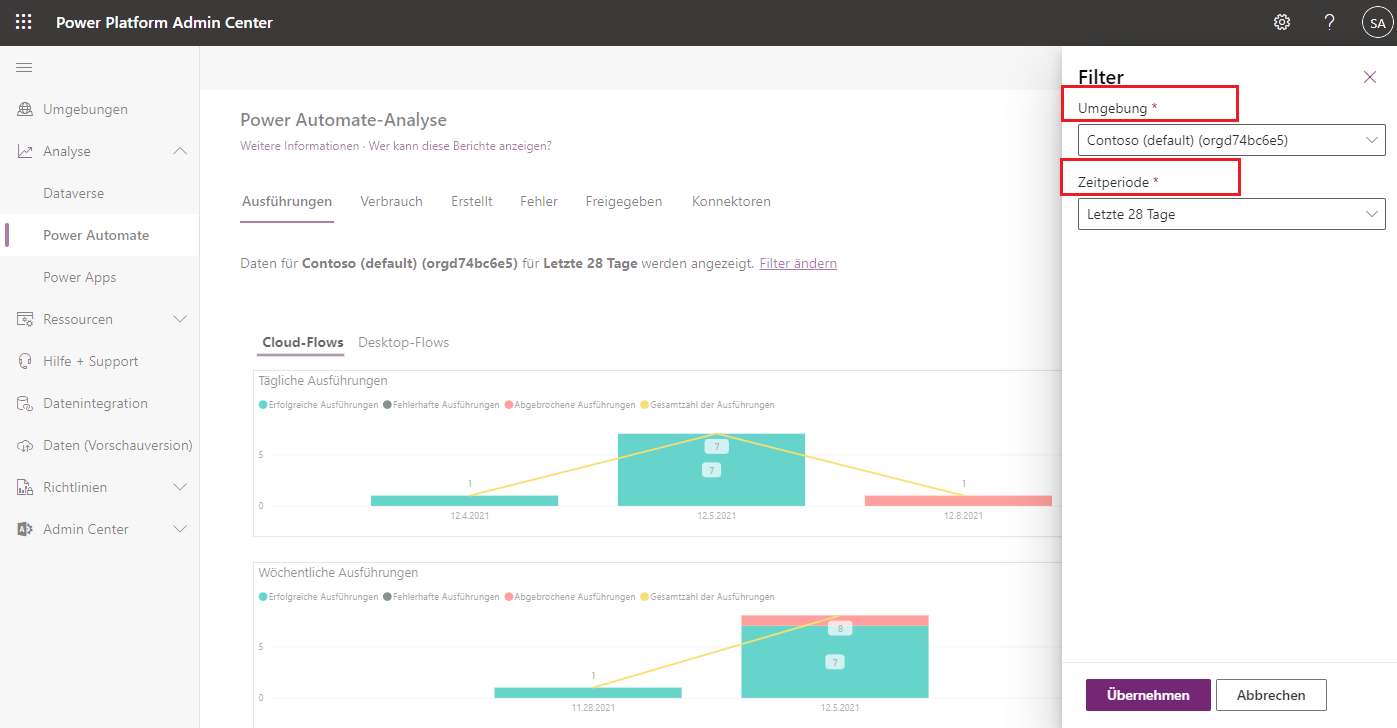Image resolution: width=1397 pixels, height=728 pixels.
Task: Switch to the Konnektoren tab
Action: tap(731, 201)
